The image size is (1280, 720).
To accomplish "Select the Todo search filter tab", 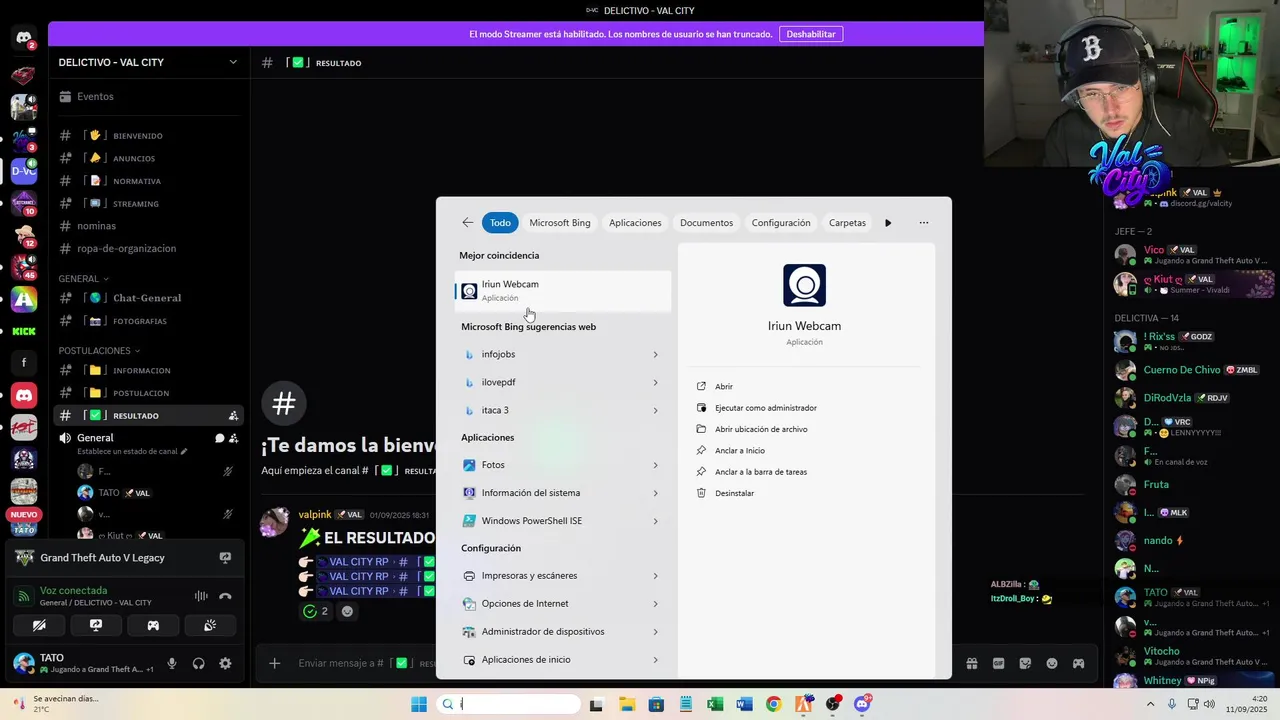I will [x=500, y=223].
